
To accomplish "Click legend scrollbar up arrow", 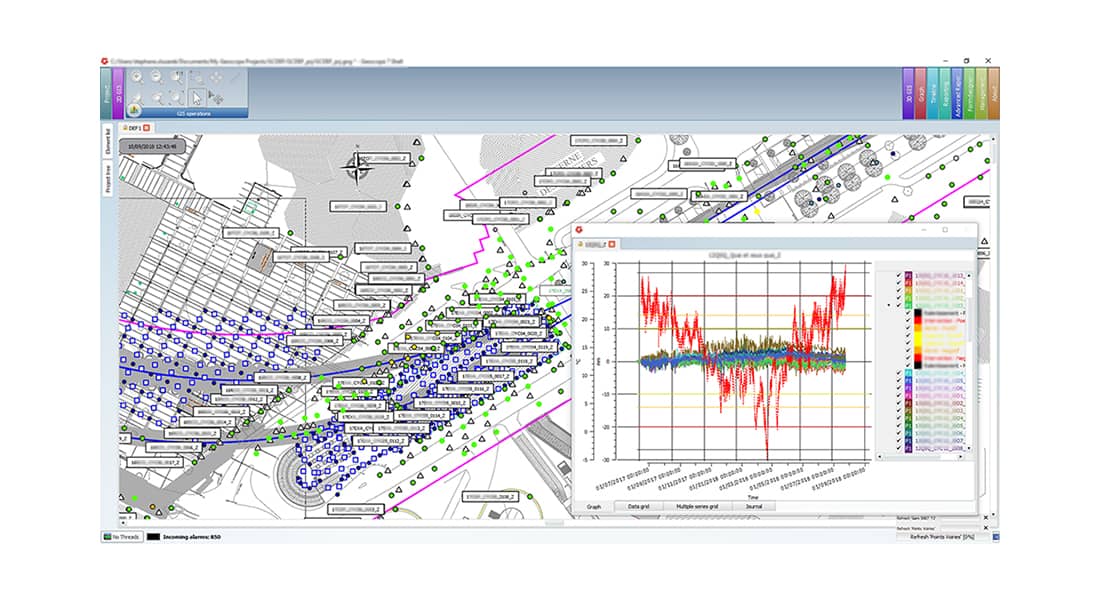I will (x=969, y=276).
